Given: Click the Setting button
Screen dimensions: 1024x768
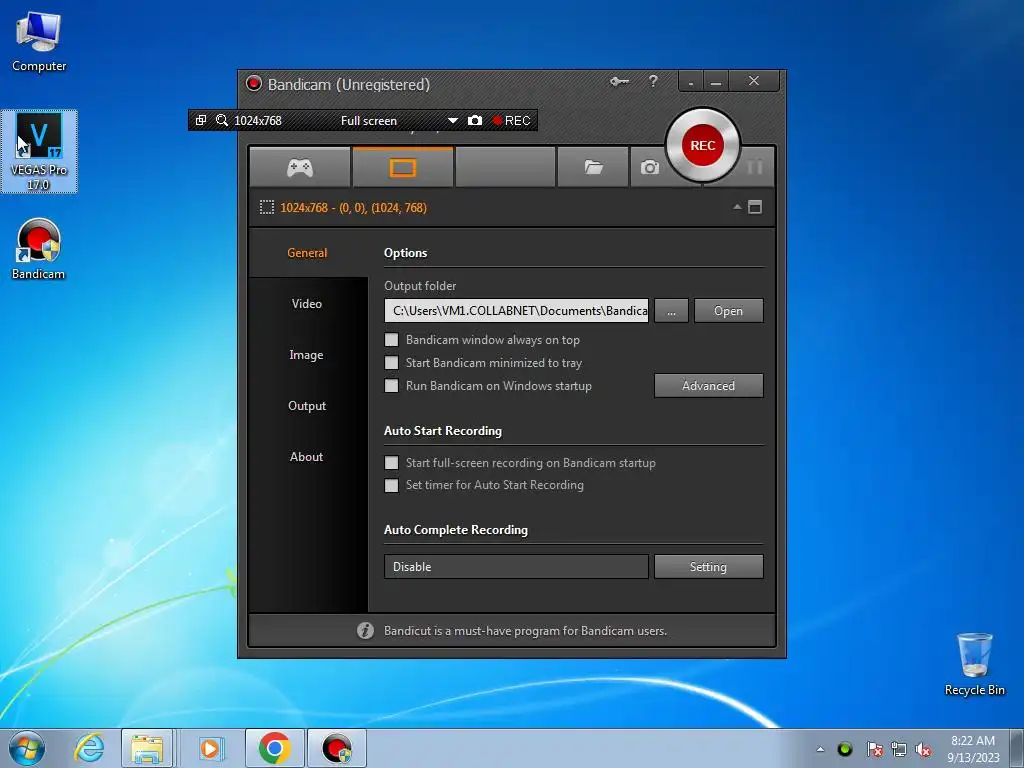Looking at the screenshot, I should (709, 567).
